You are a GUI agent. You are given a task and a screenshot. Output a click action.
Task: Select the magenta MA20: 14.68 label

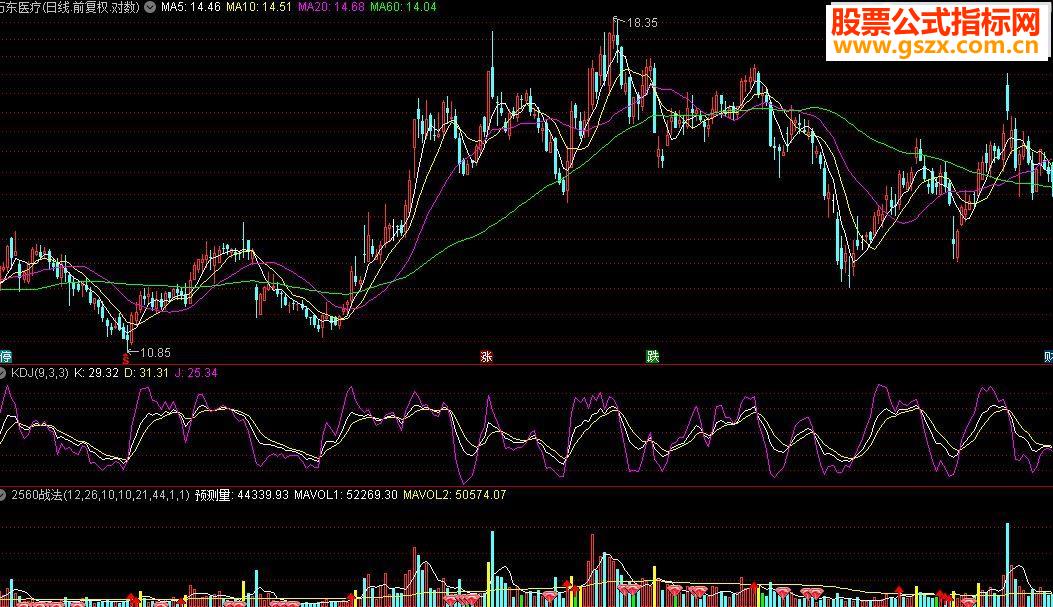[x=331, y=7]
